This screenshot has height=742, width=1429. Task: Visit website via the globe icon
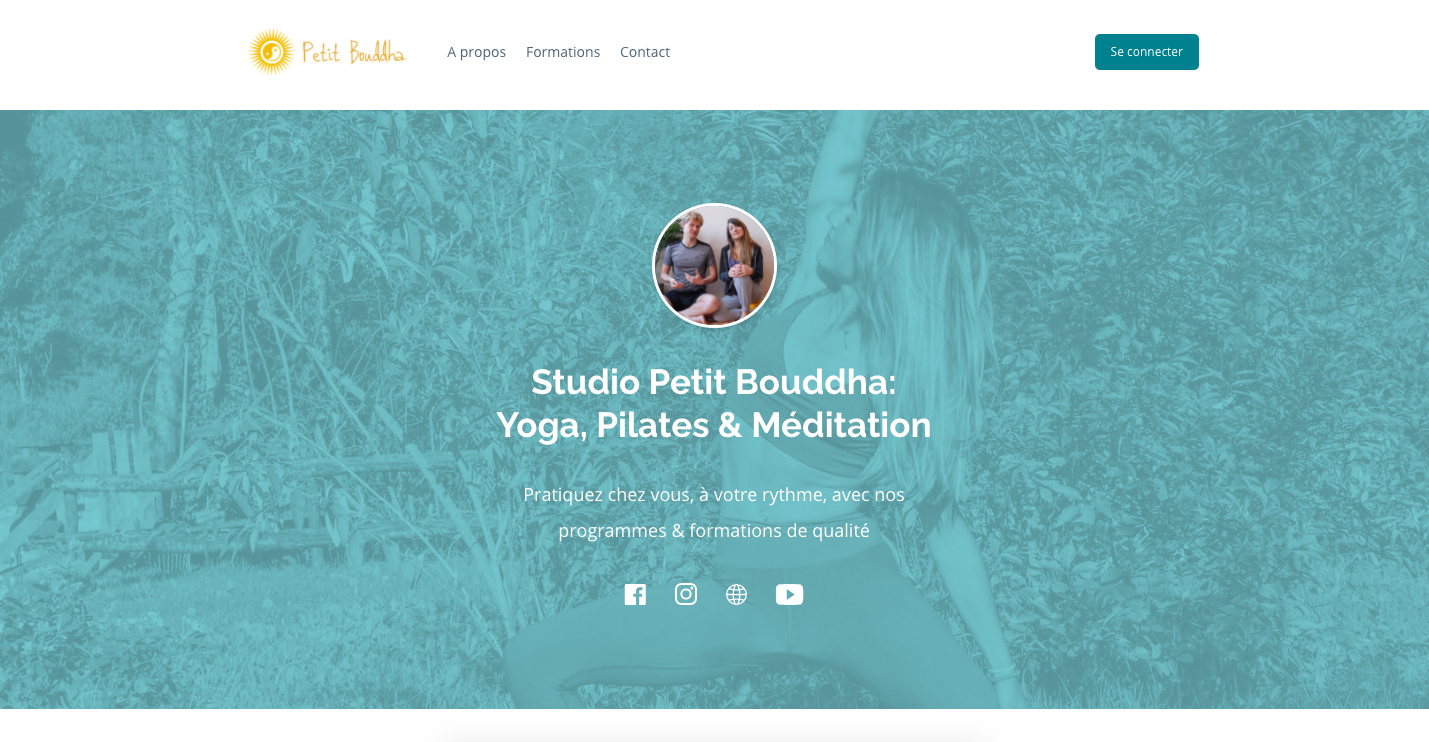(737, 595)
